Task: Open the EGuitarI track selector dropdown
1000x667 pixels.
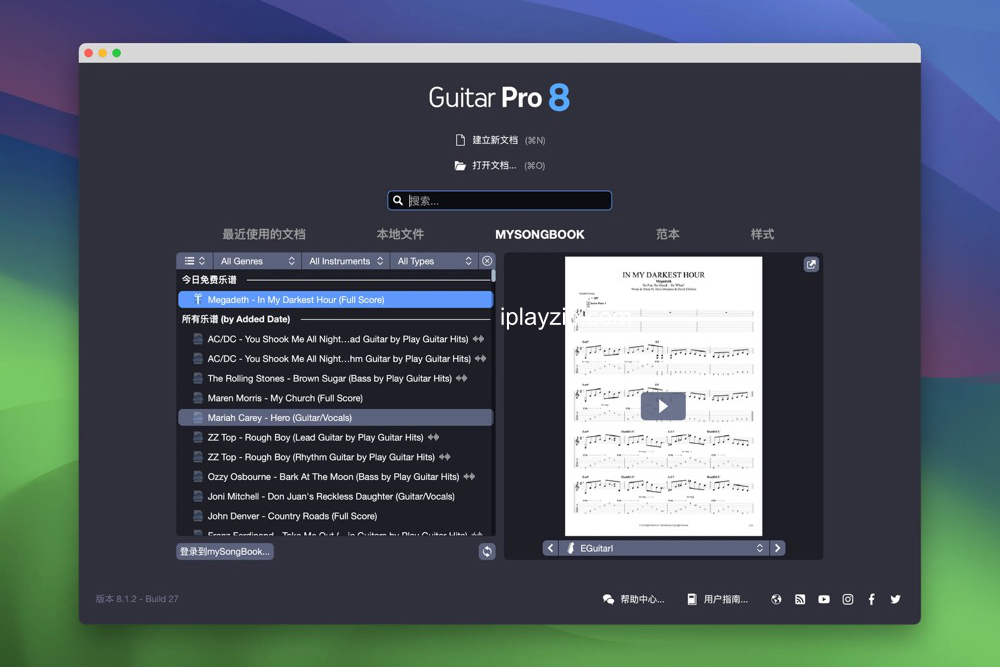Action: pyautogui.click(x=664, y=548)
